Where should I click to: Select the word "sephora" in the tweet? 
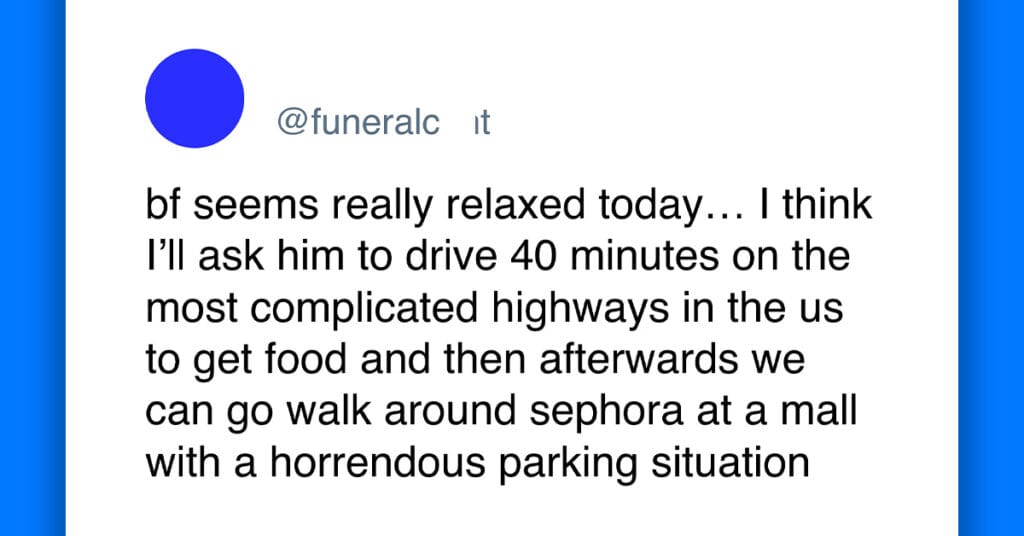point(606,413)
